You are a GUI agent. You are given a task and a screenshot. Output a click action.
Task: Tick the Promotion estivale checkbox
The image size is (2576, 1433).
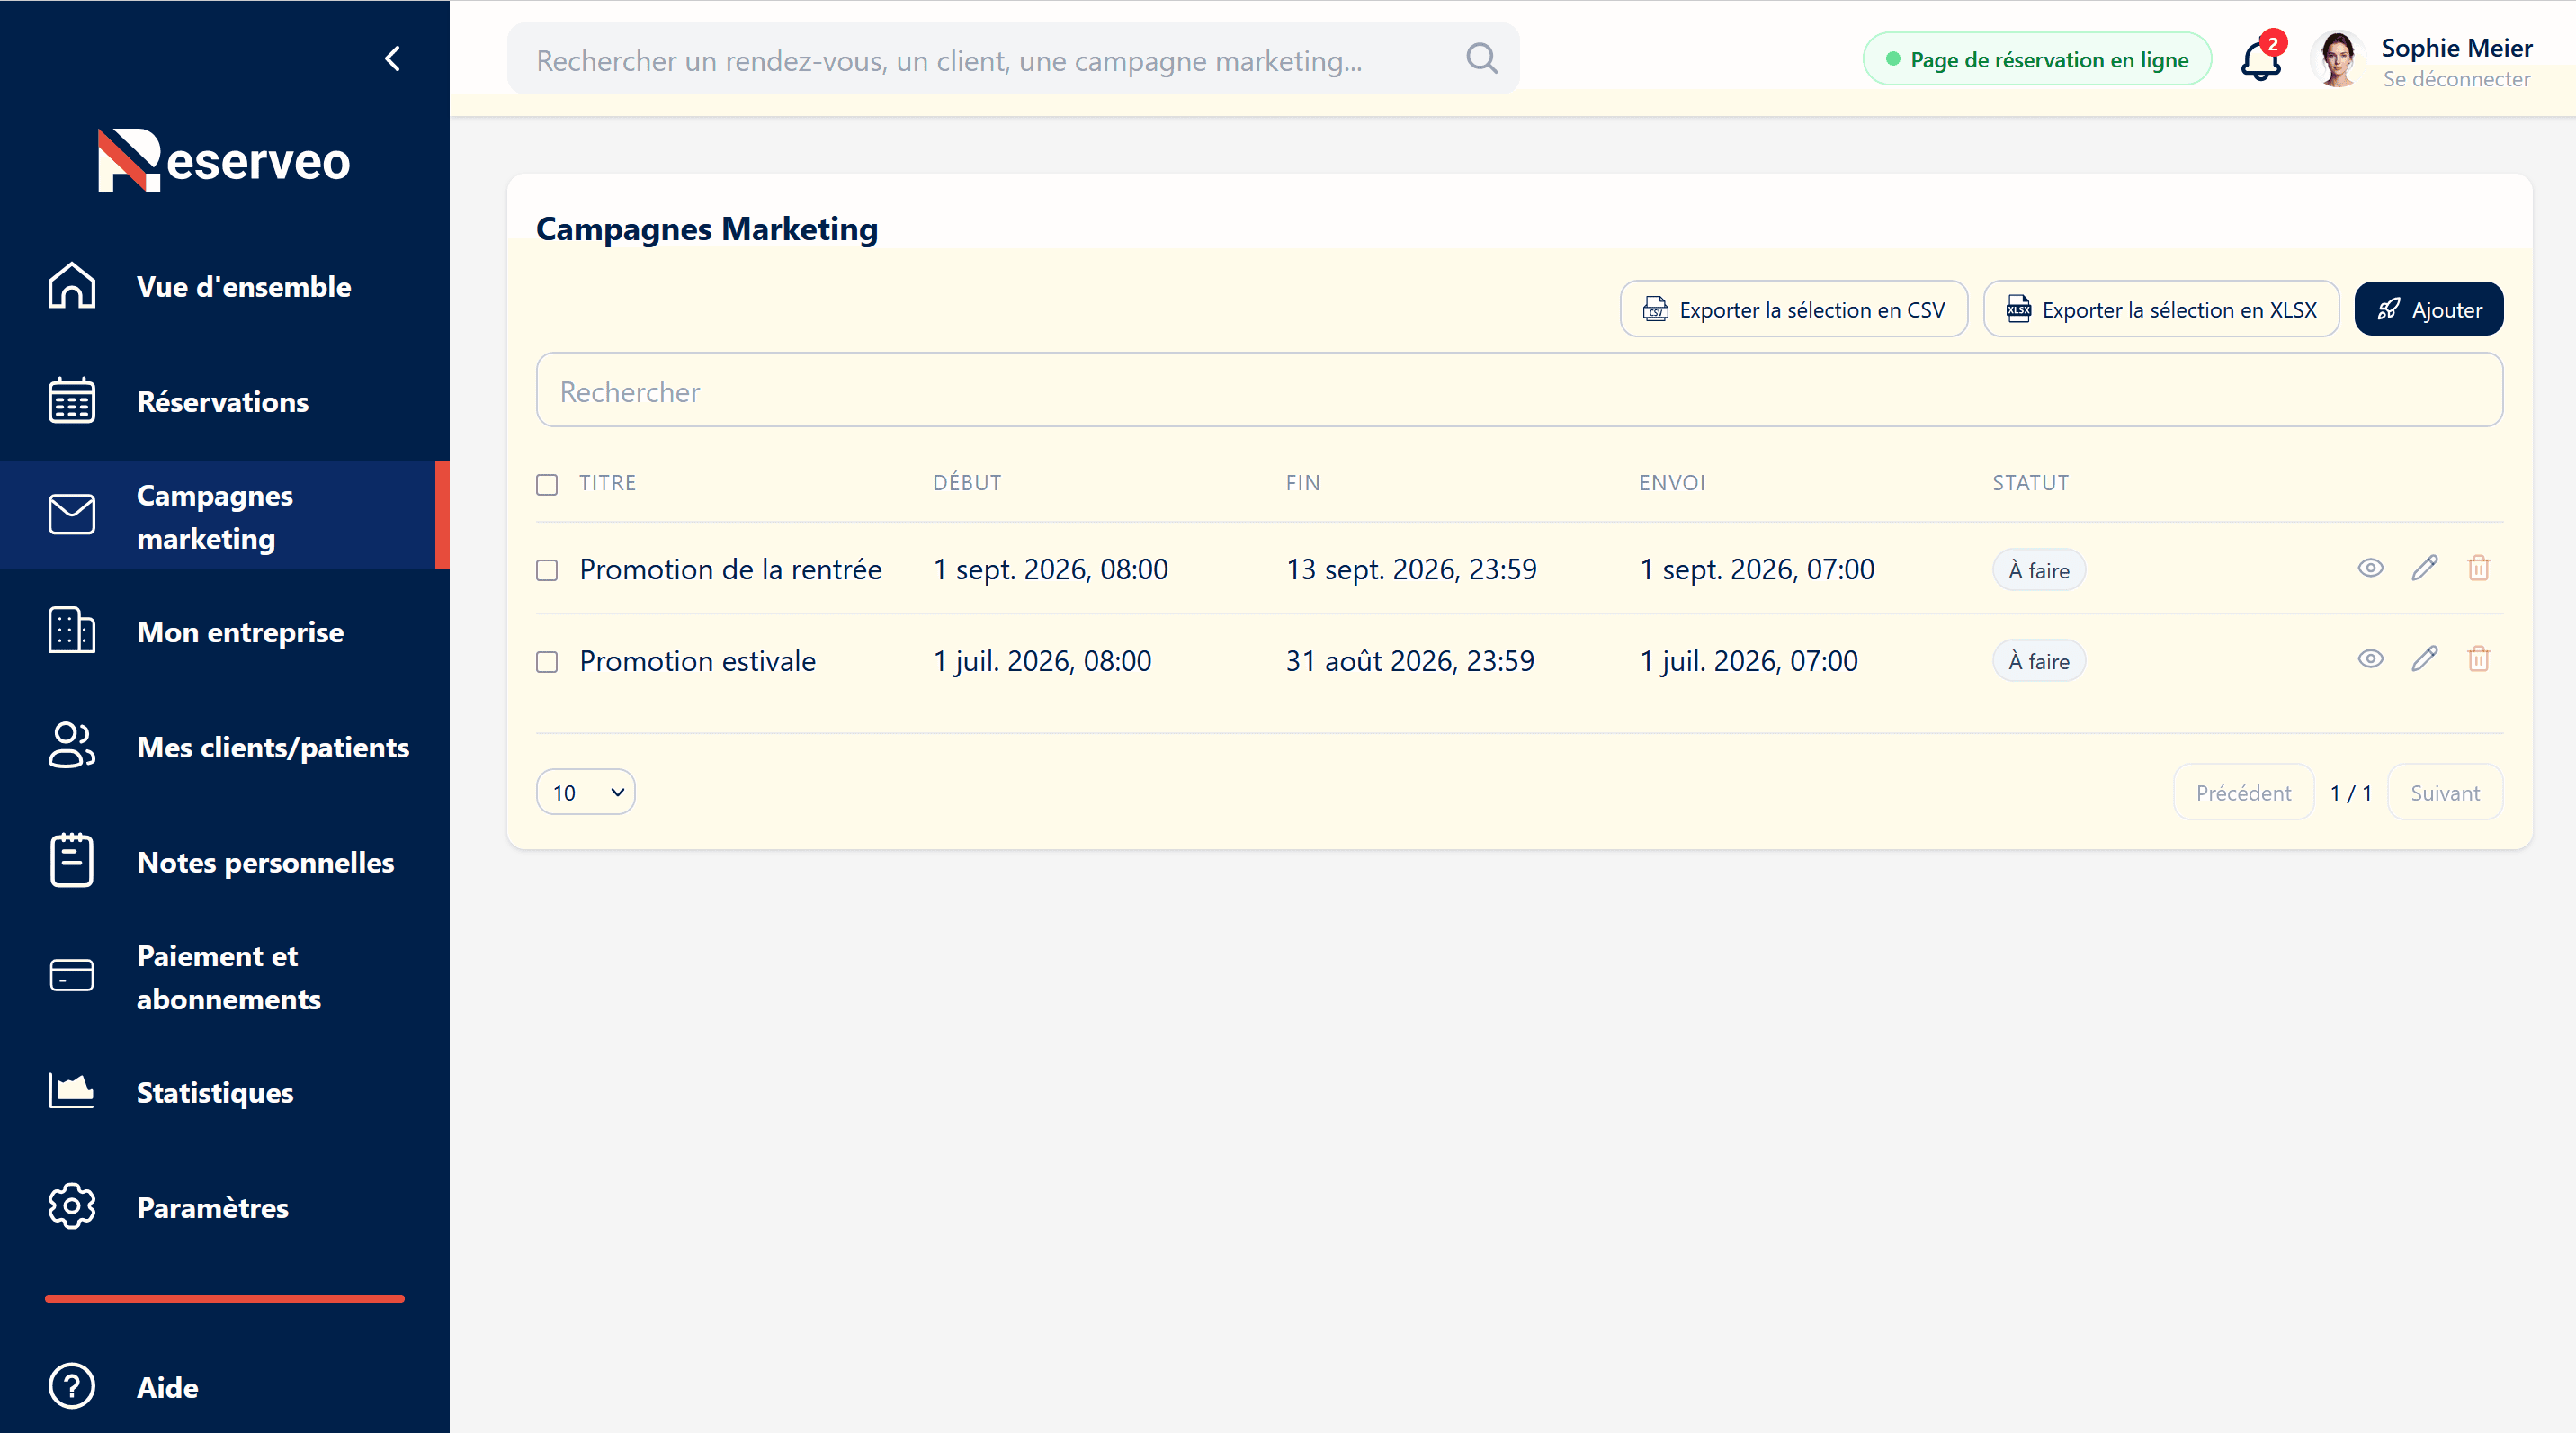tap(547, 662)
